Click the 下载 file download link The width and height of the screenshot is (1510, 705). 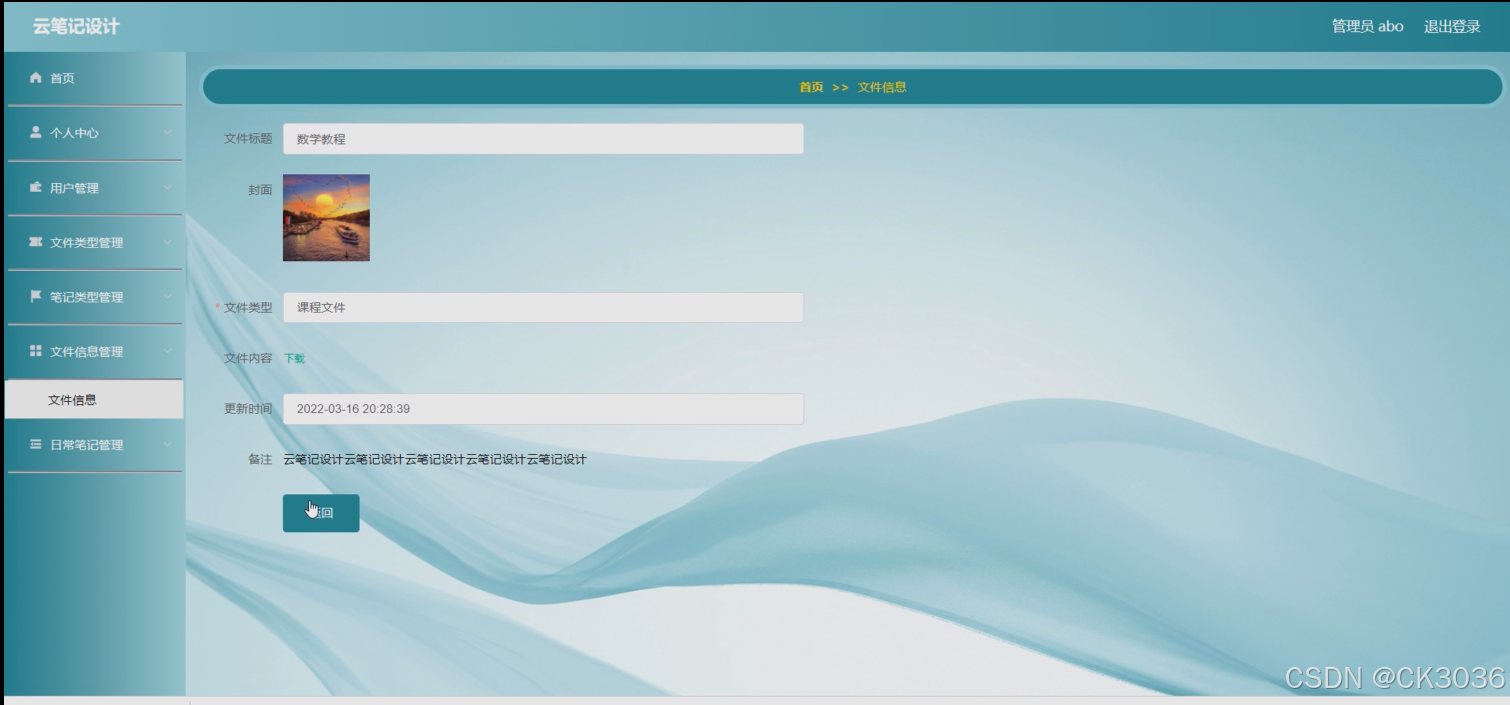coord(294,358)
